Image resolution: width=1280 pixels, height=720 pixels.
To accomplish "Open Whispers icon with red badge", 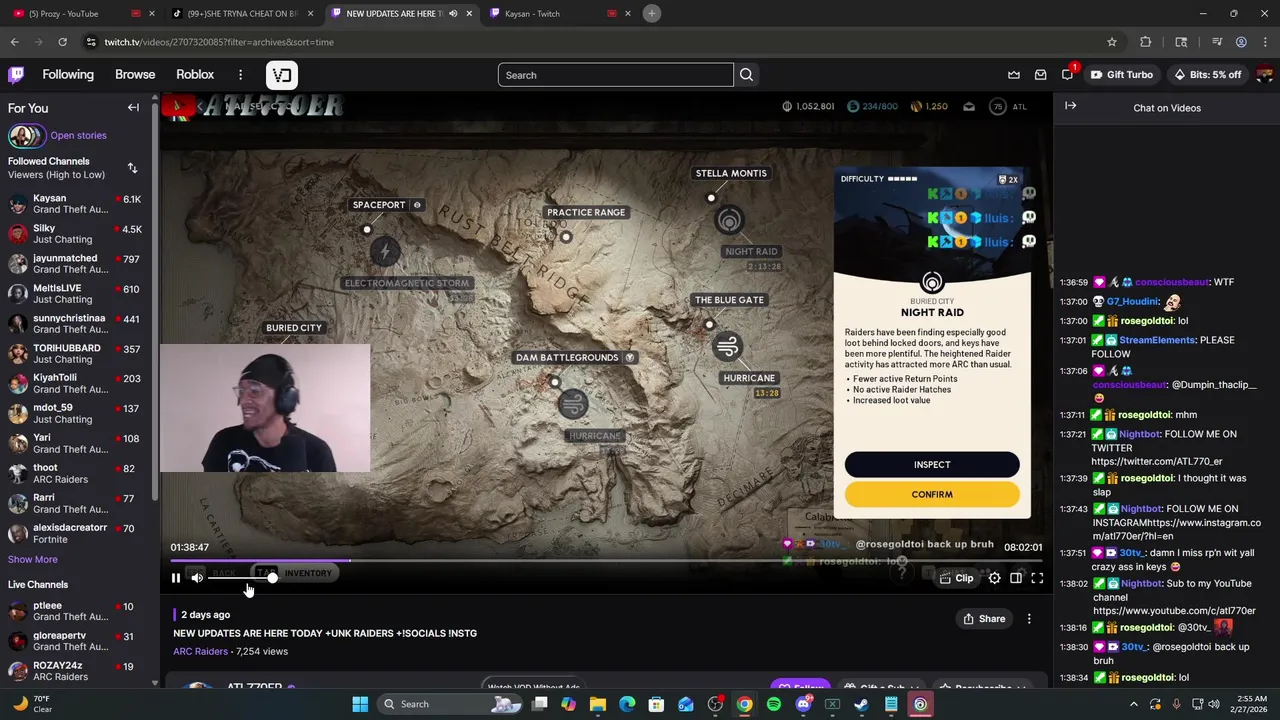I will 1068,75.
